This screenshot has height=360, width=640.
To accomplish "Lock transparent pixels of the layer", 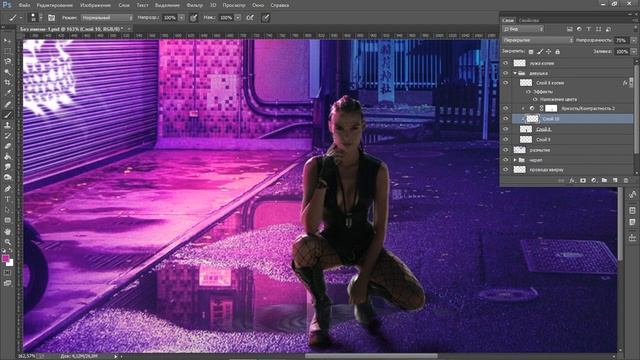I will (531, 52).
